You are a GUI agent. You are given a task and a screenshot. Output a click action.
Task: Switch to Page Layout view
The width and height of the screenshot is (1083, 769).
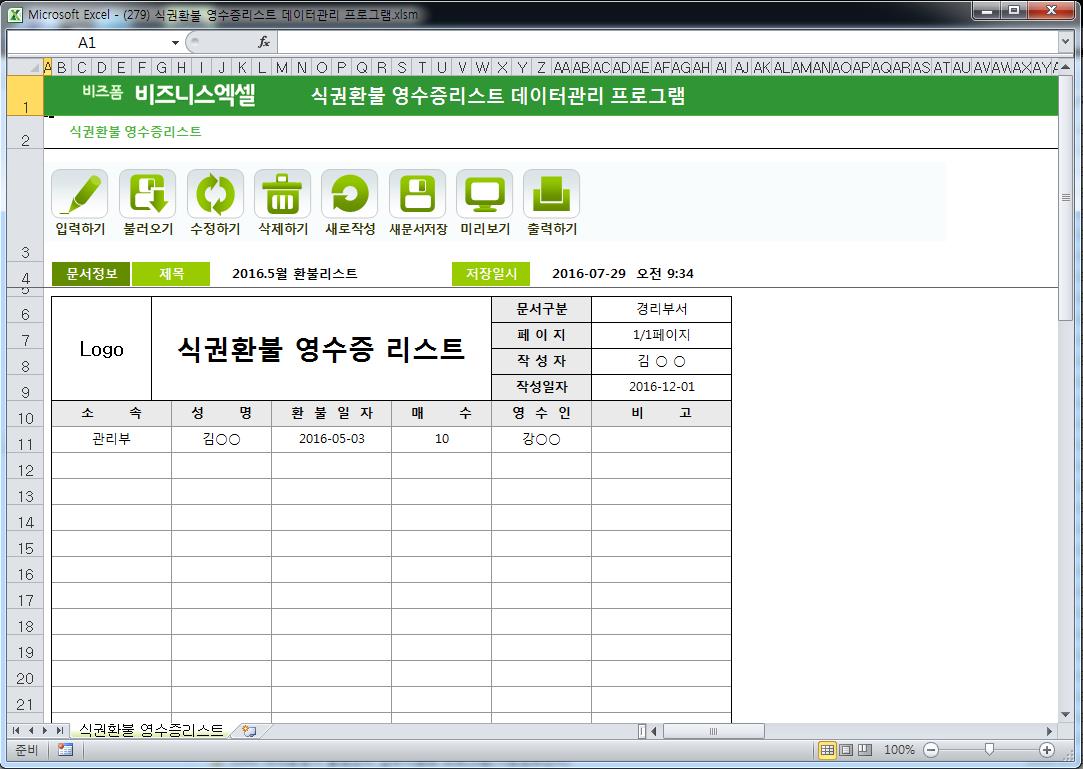click(x=846, y=750)
